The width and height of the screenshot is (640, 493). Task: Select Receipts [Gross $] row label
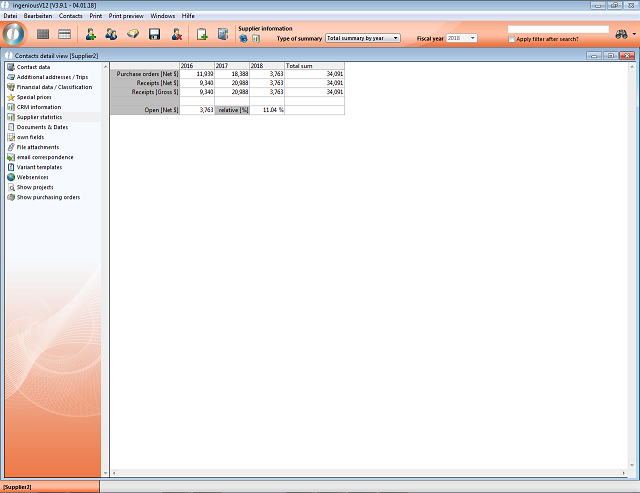point(145,92)
